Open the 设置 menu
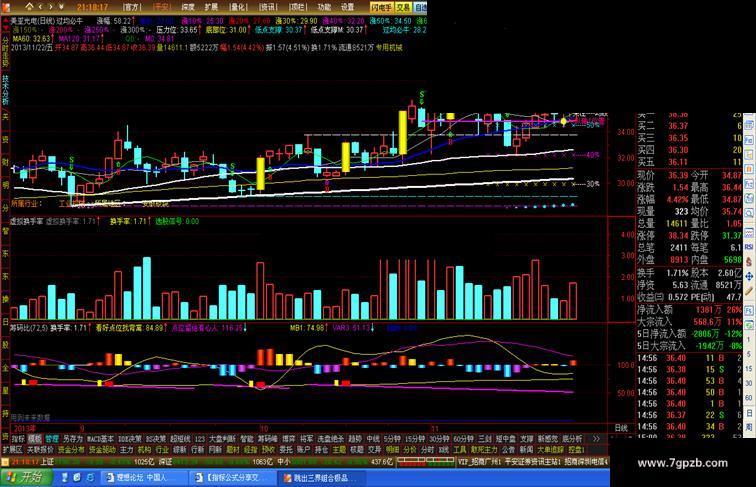756x487 pixels. (347, 7)
